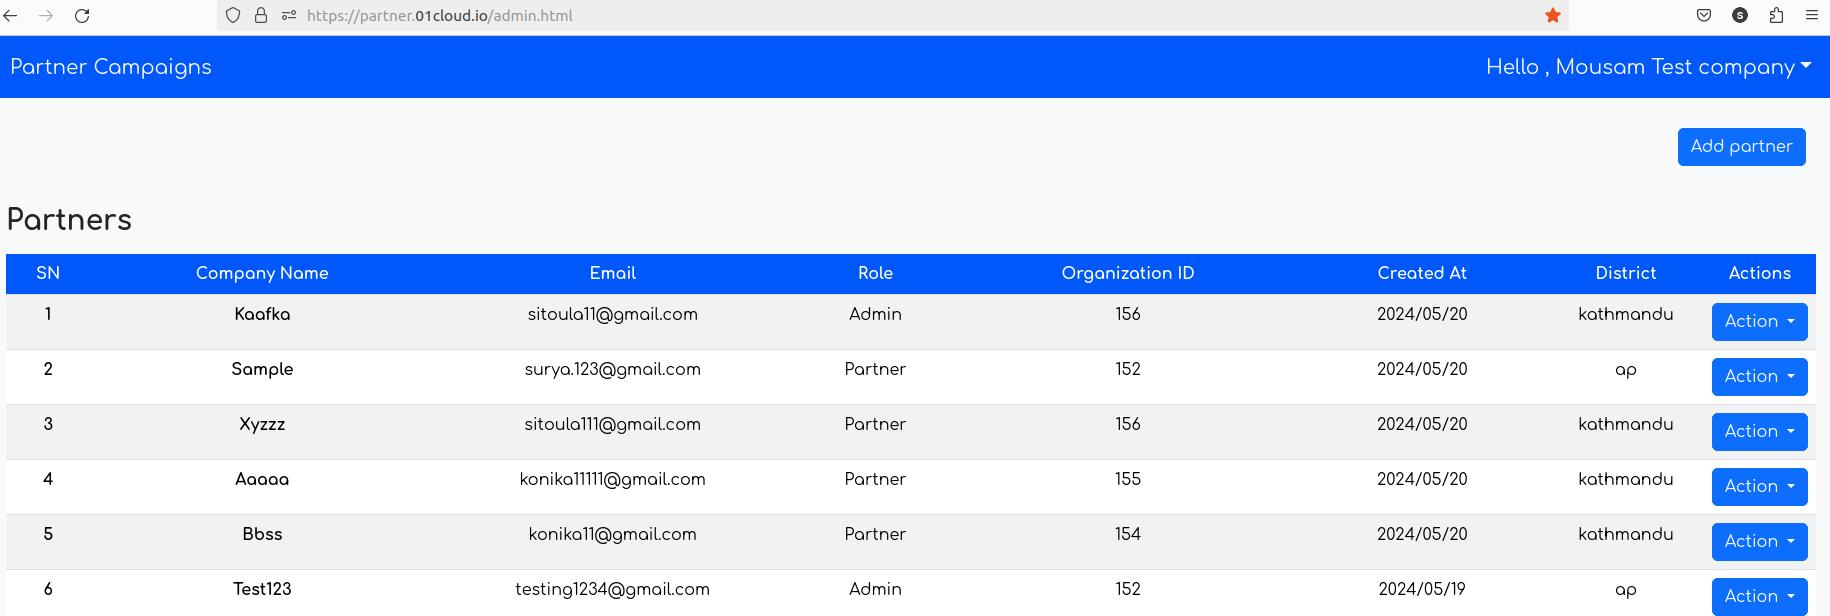Select company name Aaaaa
This screenshot has width=1830, height=616.
tap(262, 479)
